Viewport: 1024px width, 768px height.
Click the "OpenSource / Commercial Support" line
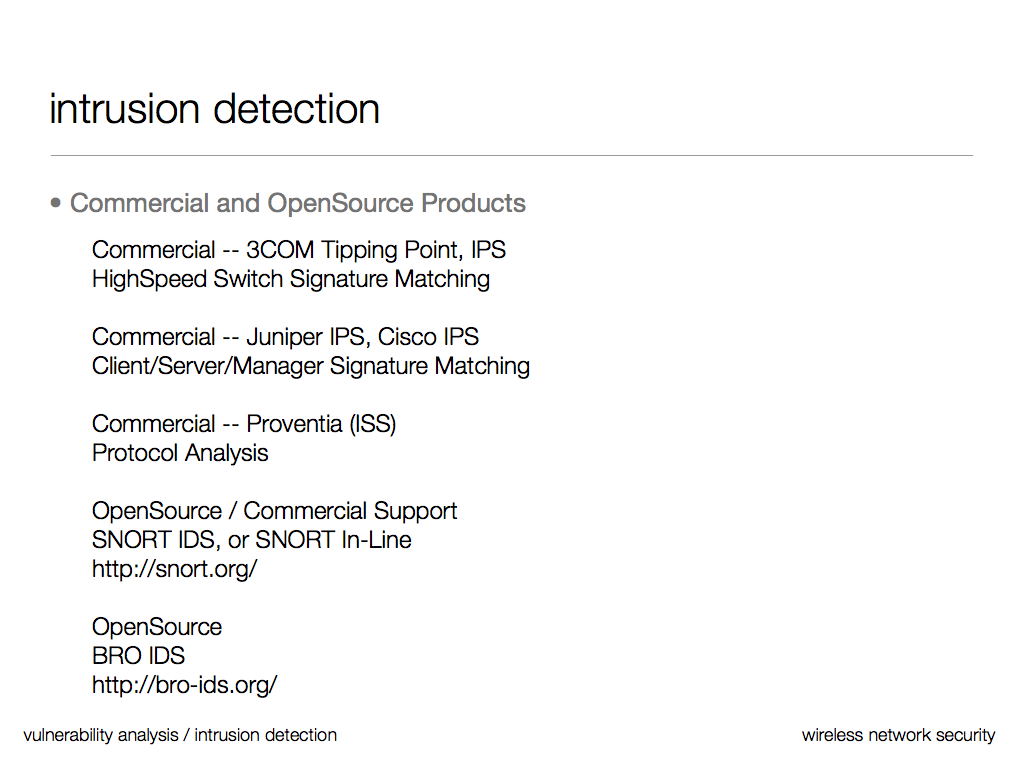275,510
